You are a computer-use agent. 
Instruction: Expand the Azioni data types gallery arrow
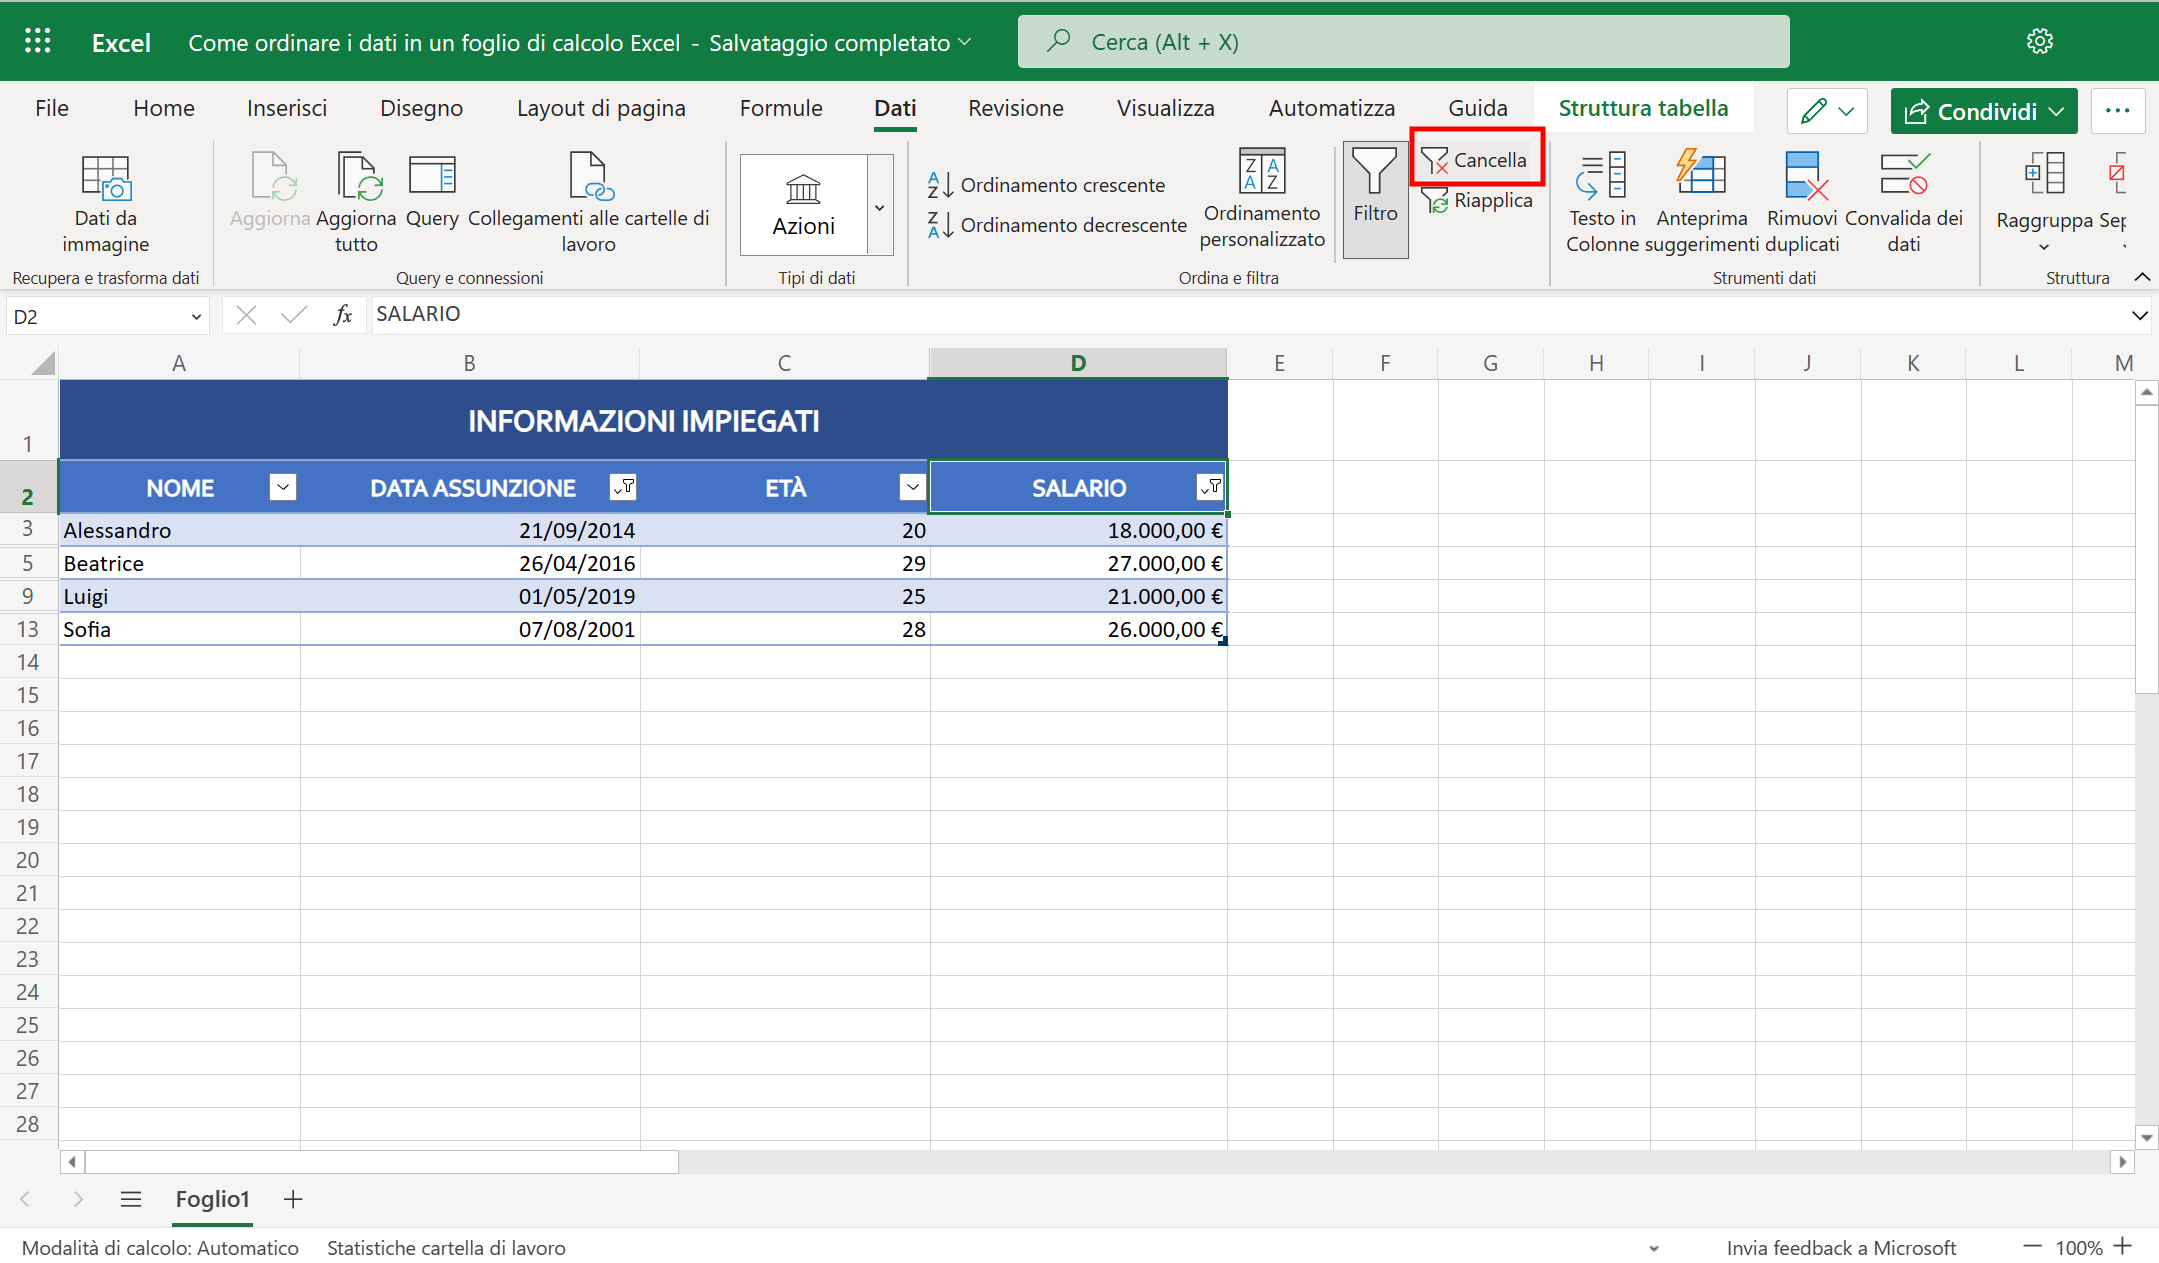[879, 207]
